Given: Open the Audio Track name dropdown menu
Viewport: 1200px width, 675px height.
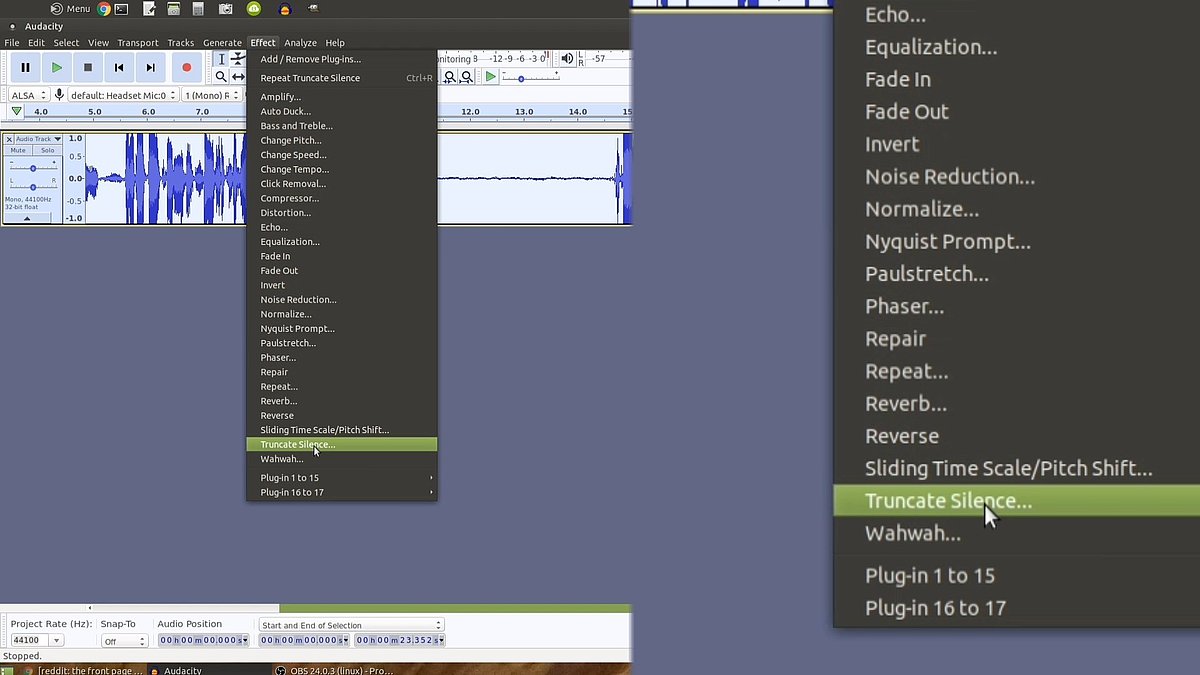Looking at the screenshot, I should [38, 139].
